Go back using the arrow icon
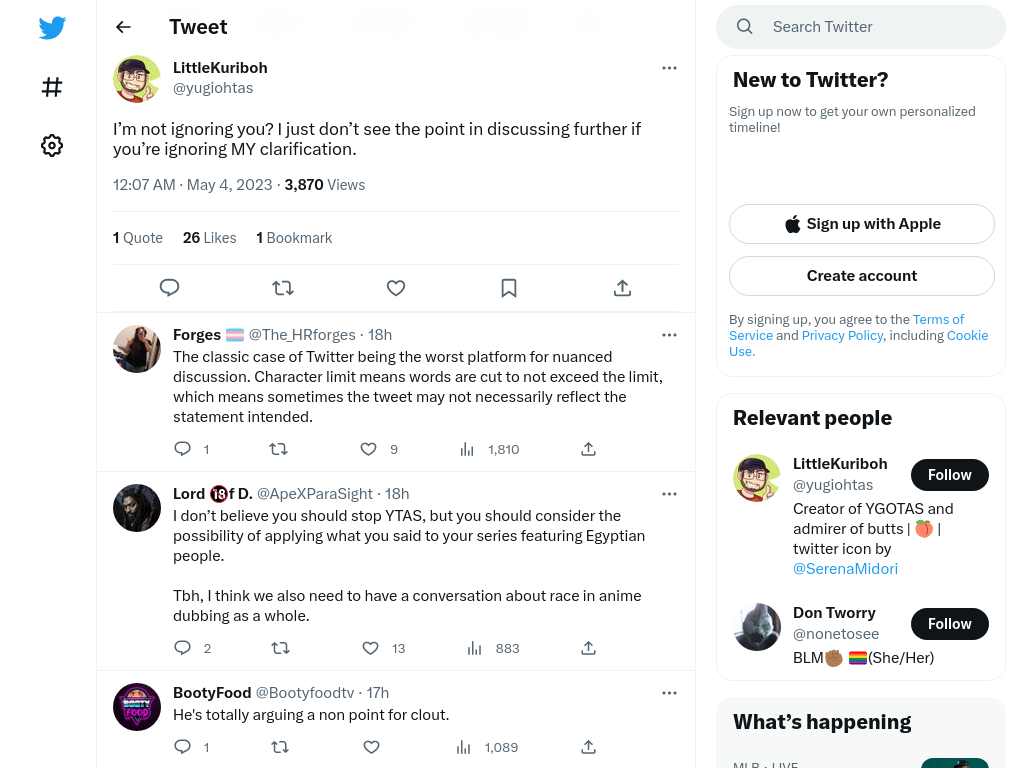Viewport: 1024px width, 768px height. 123,27
